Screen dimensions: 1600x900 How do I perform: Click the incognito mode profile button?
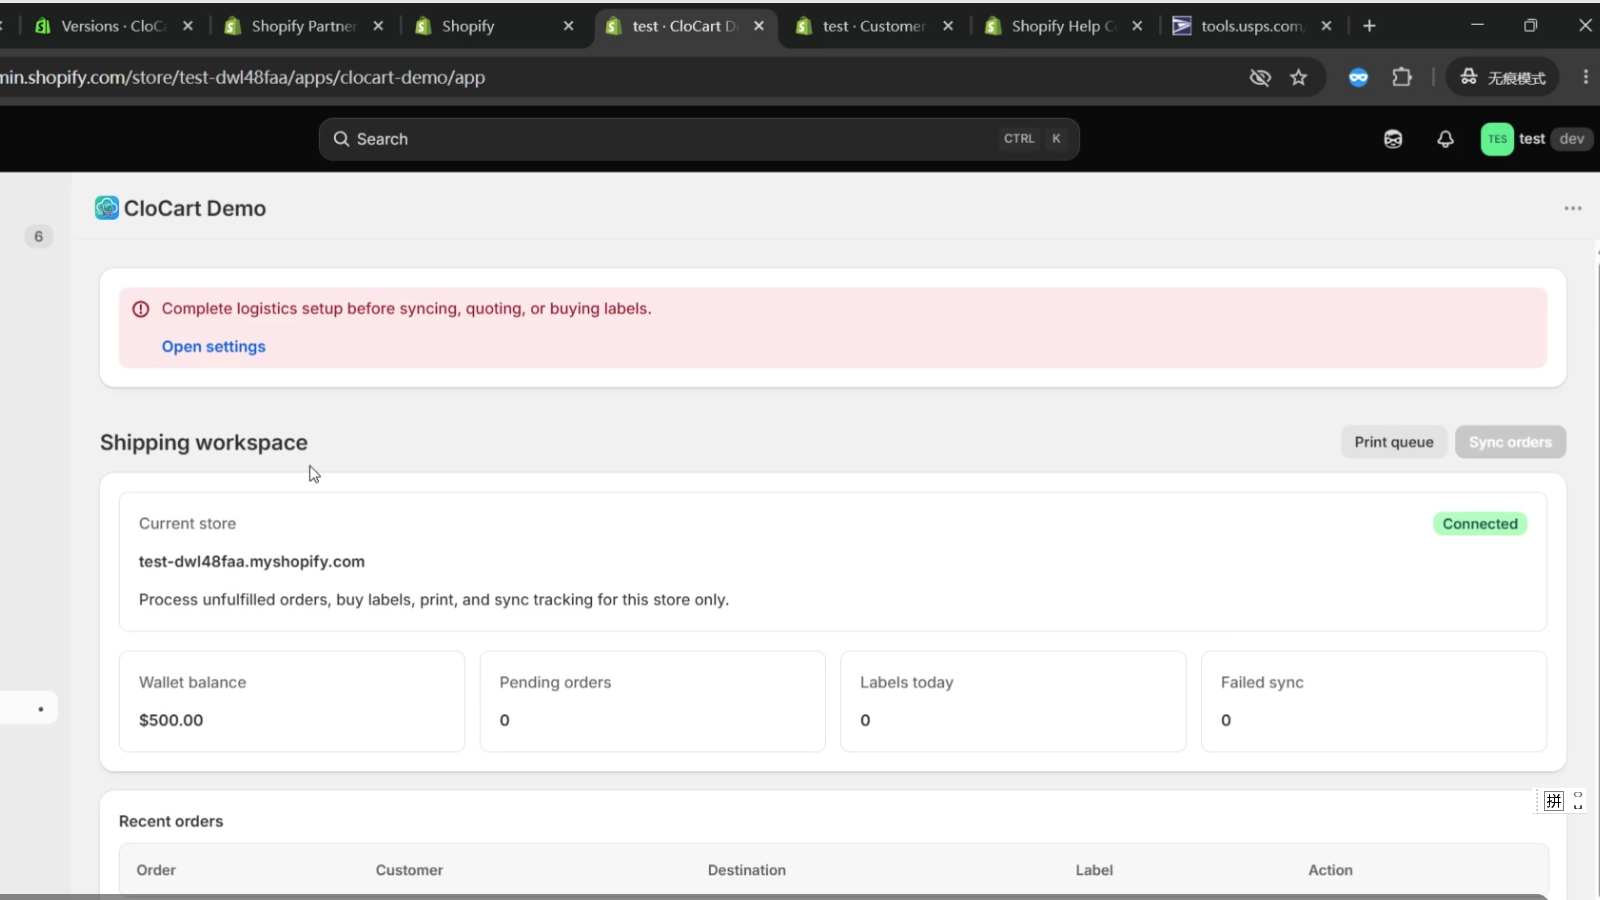[x=1502, y=77]
